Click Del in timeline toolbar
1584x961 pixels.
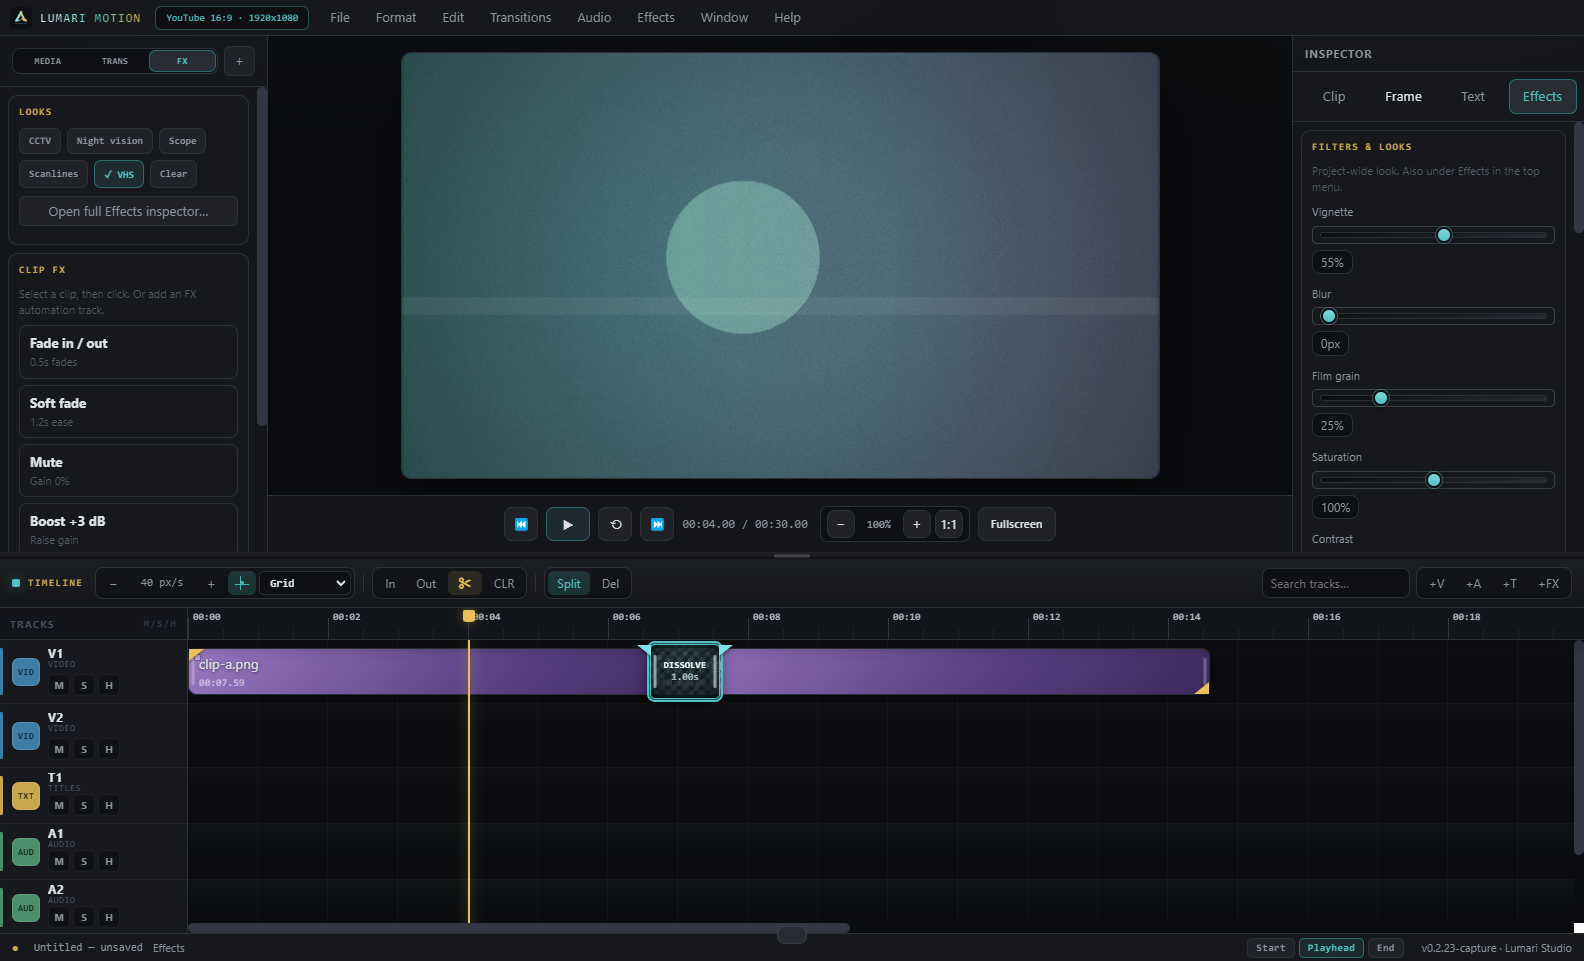[610, 584]
